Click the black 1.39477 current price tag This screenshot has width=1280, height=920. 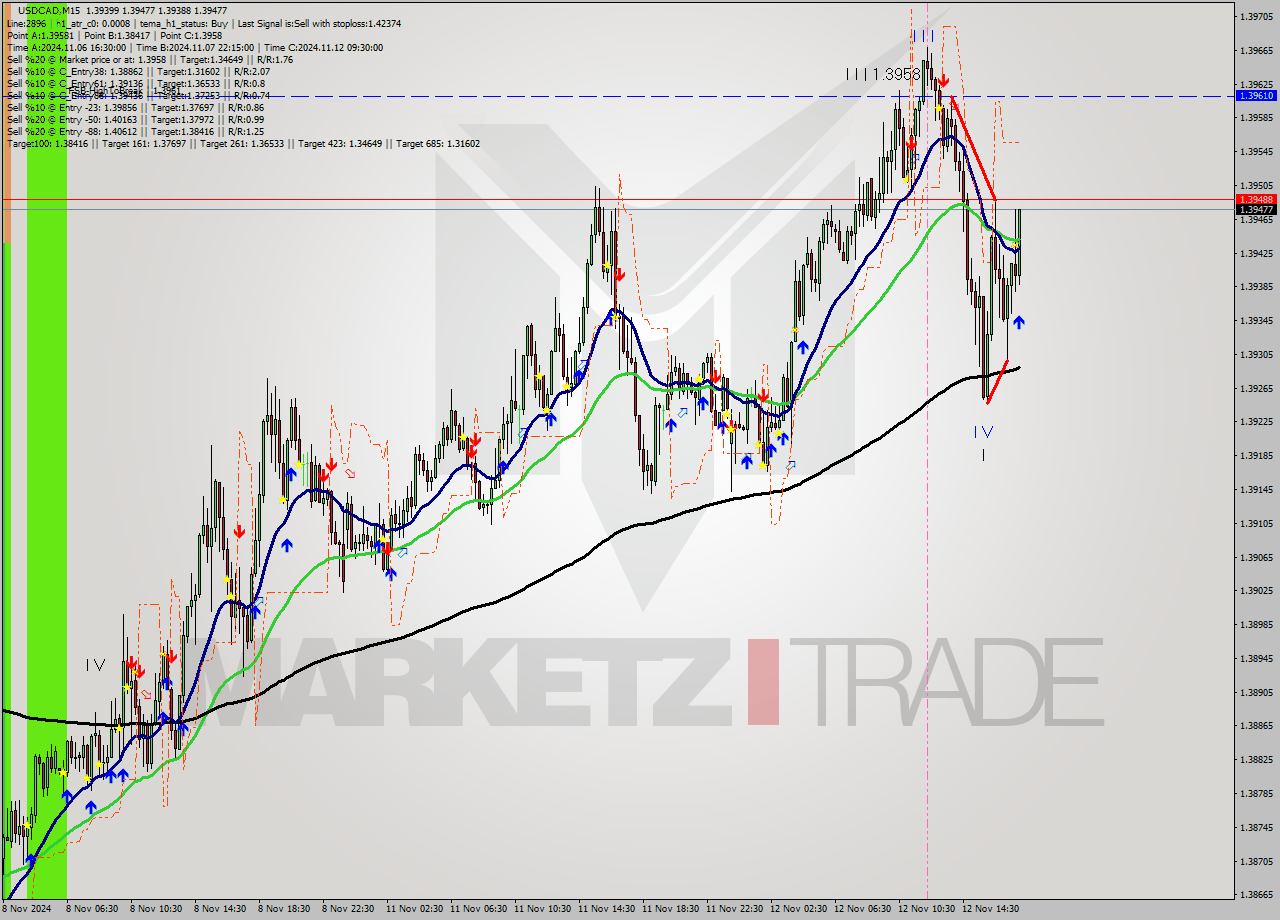tap(1256, 209)
